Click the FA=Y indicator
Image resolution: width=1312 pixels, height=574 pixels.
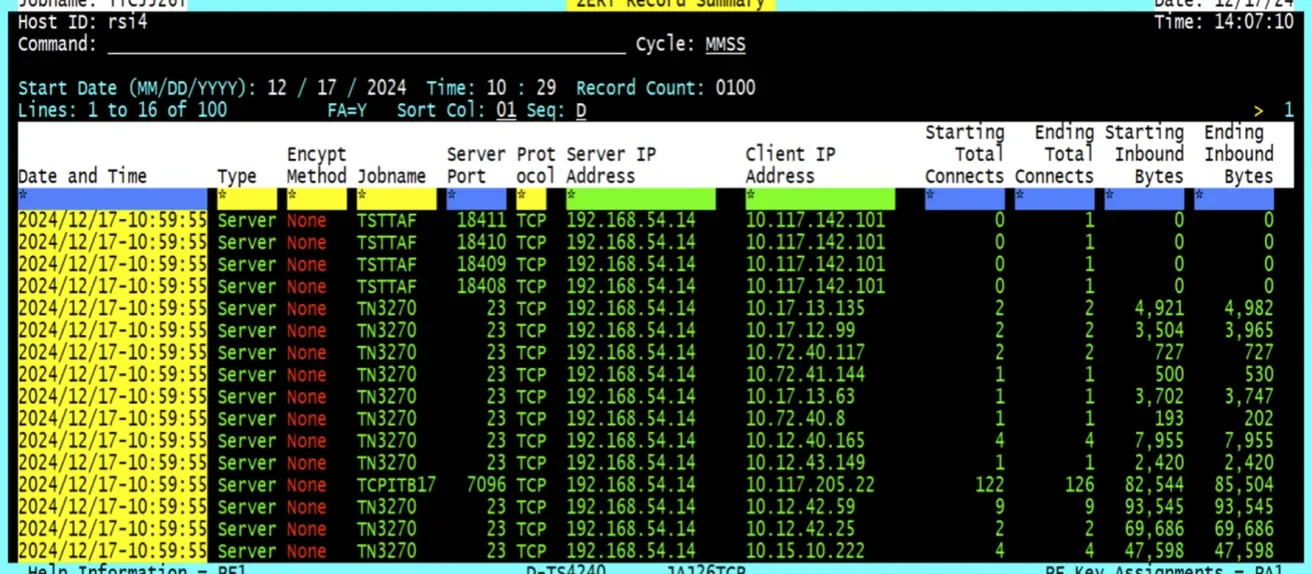347,110
